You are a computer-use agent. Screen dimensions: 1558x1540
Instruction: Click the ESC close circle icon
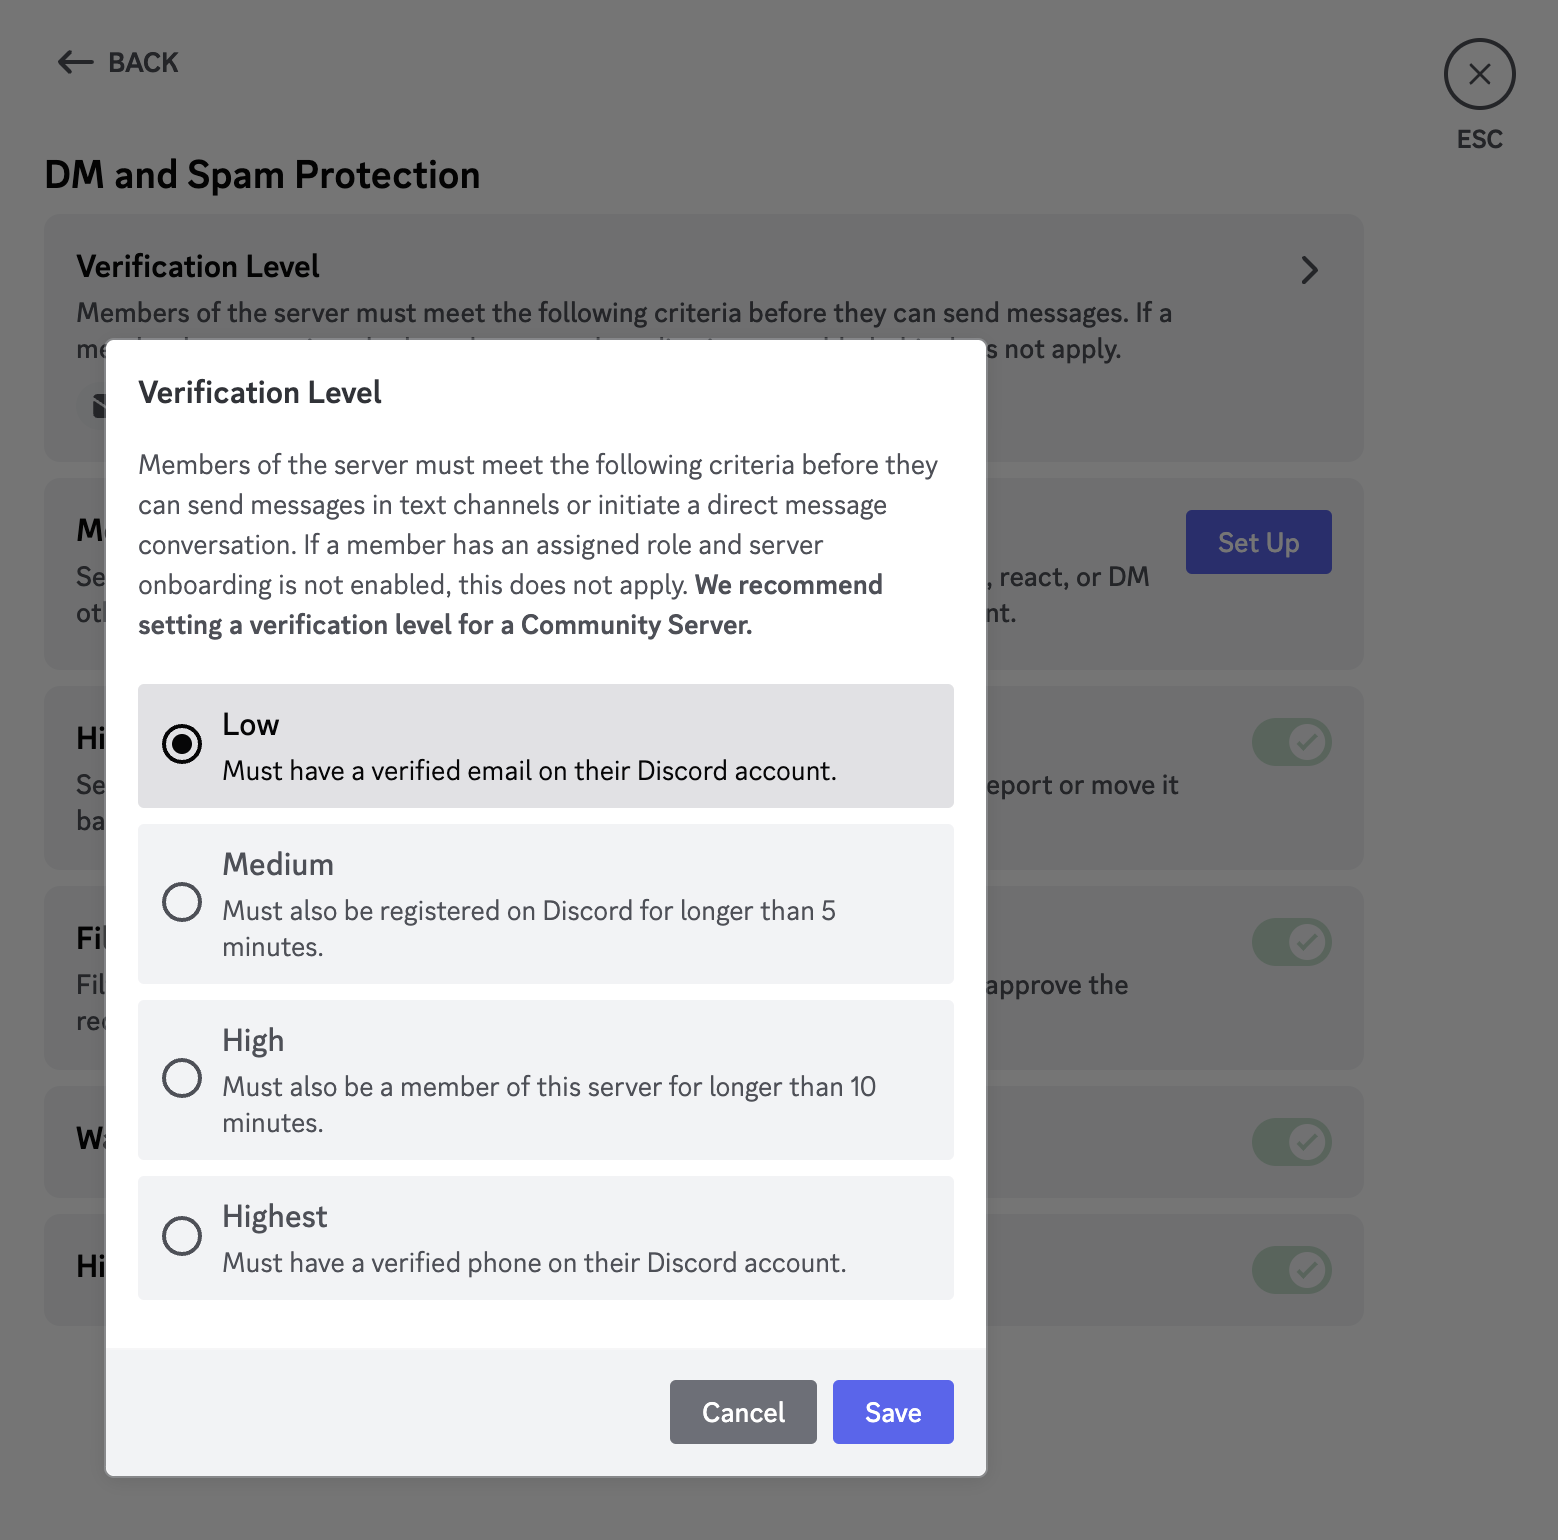point(1479,74)
